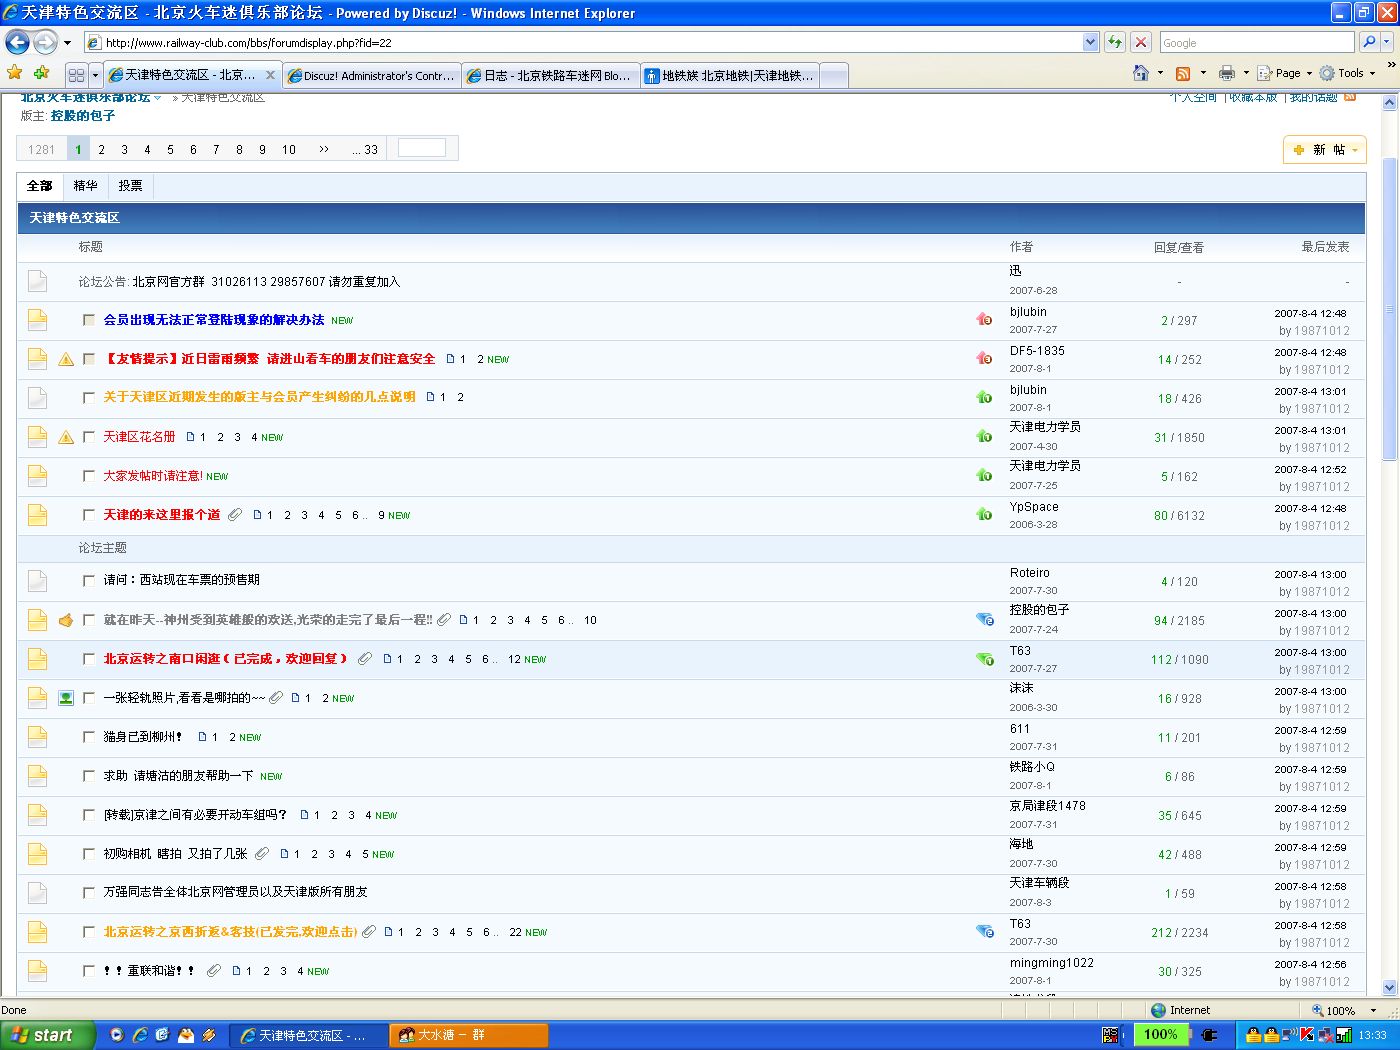Click the browser Back button

[17, 42]
